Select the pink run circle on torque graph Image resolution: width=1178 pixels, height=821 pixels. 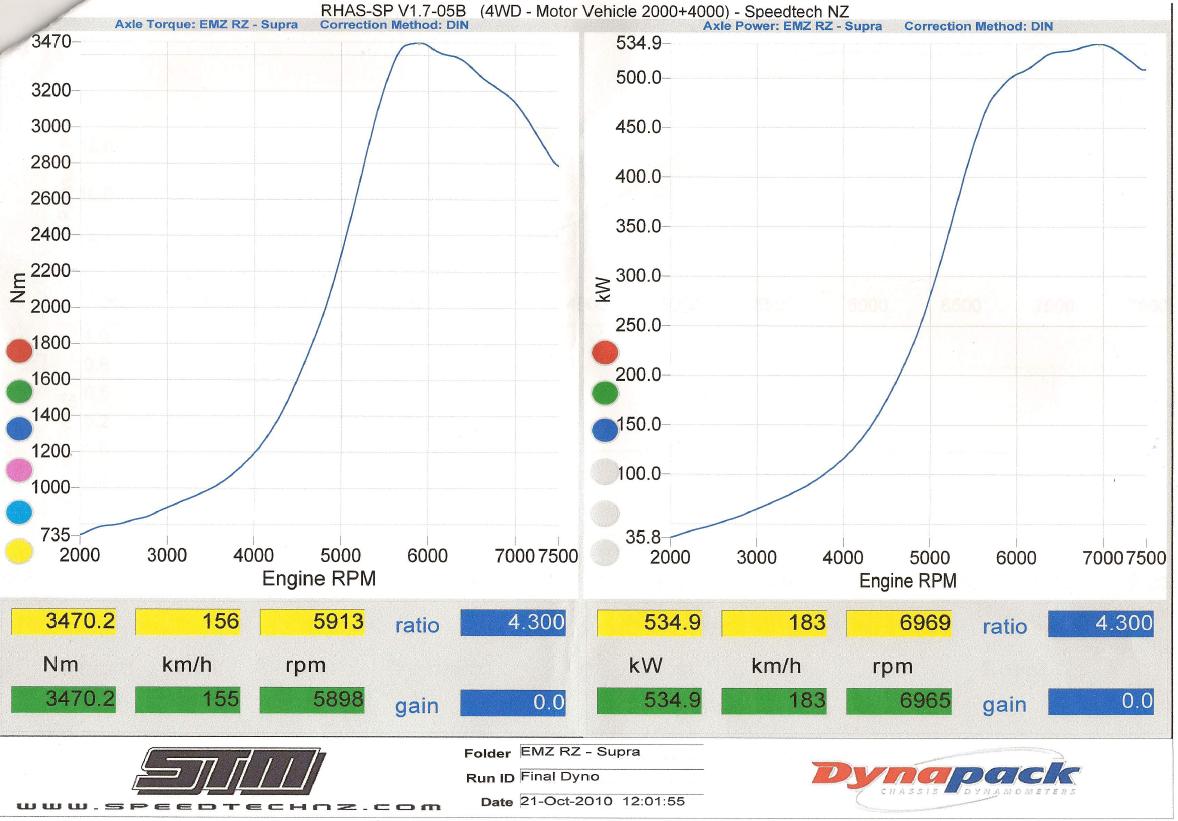20,471
